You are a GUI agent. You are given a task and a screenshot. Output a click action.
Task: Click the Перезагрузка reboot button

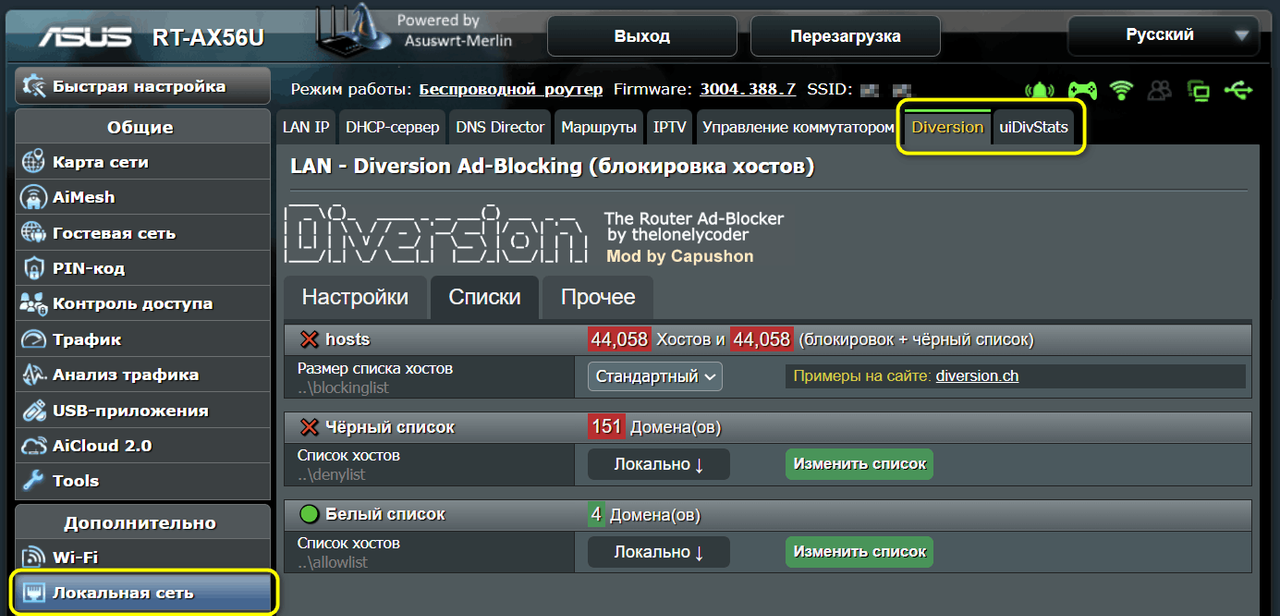click(x=845, y=36)
